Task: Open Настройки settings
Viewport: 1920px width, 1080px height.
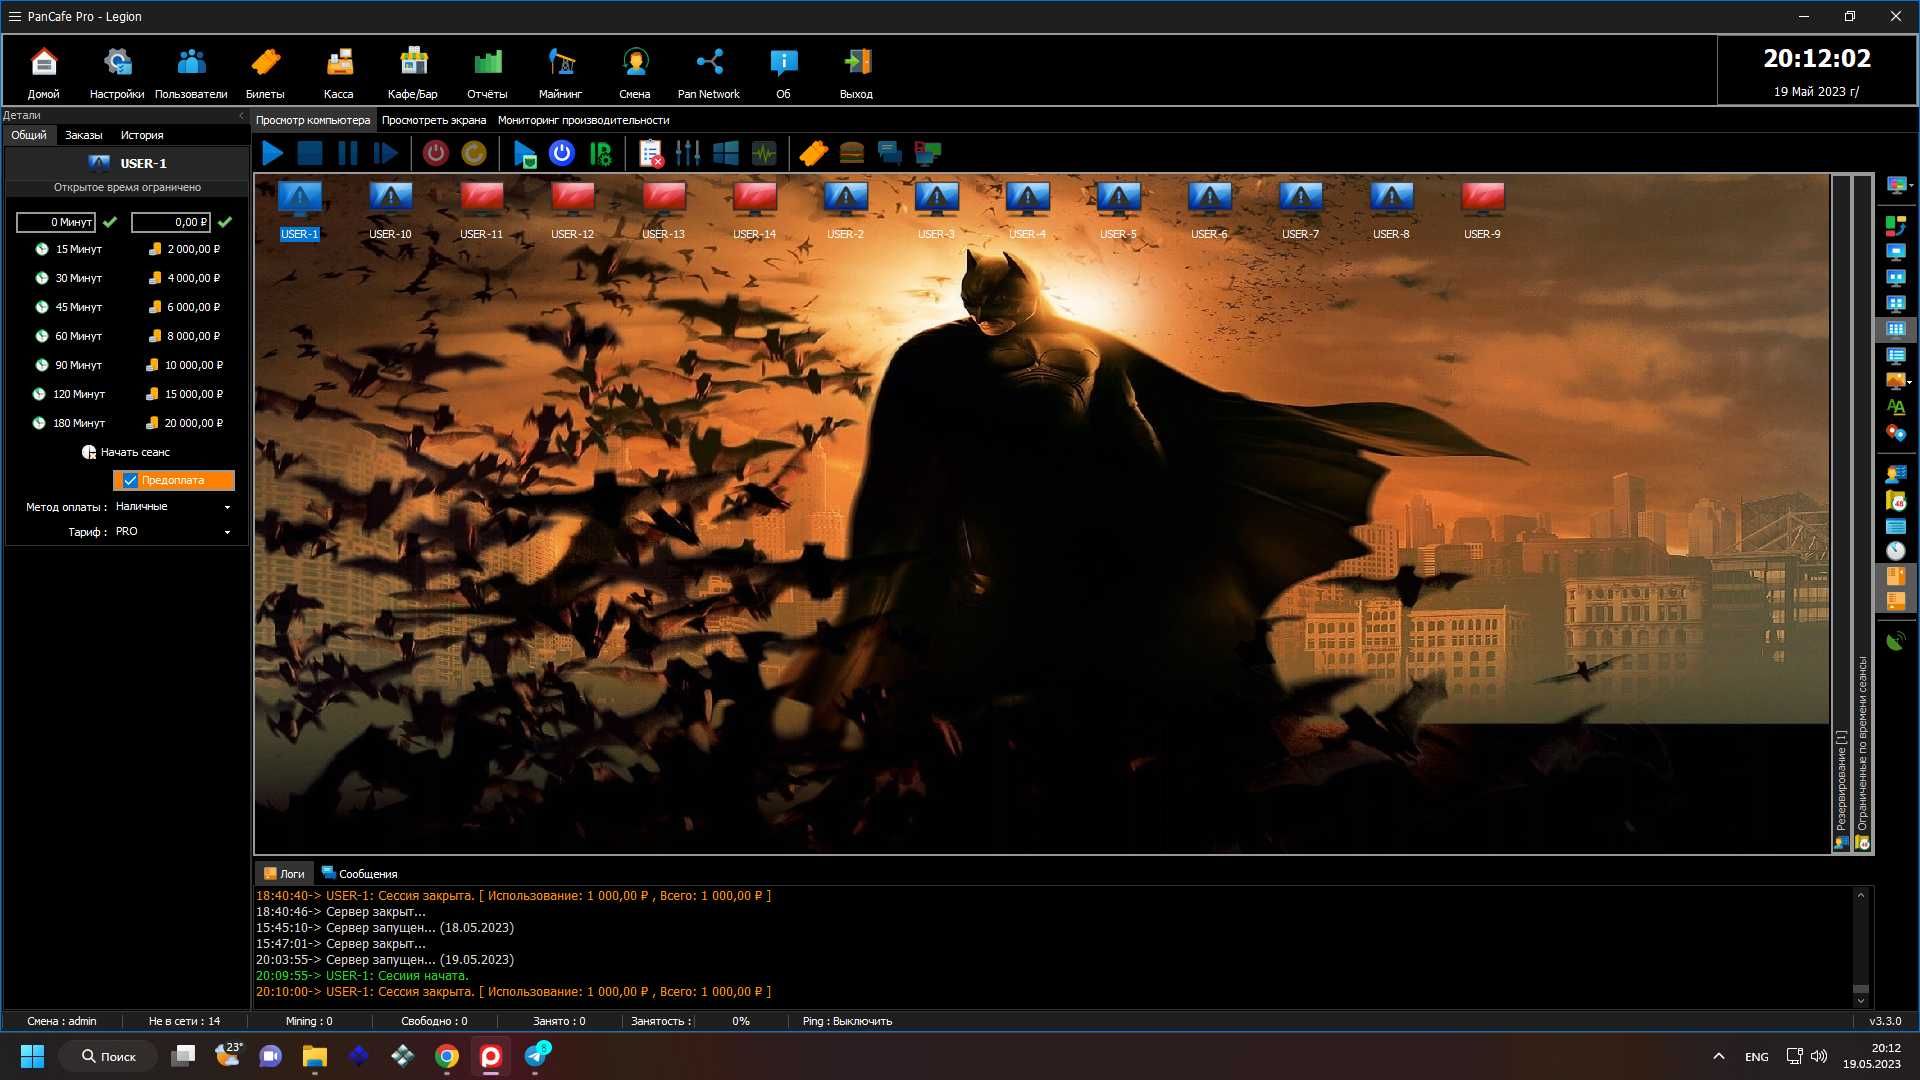Action: click(x=117, y=73)
